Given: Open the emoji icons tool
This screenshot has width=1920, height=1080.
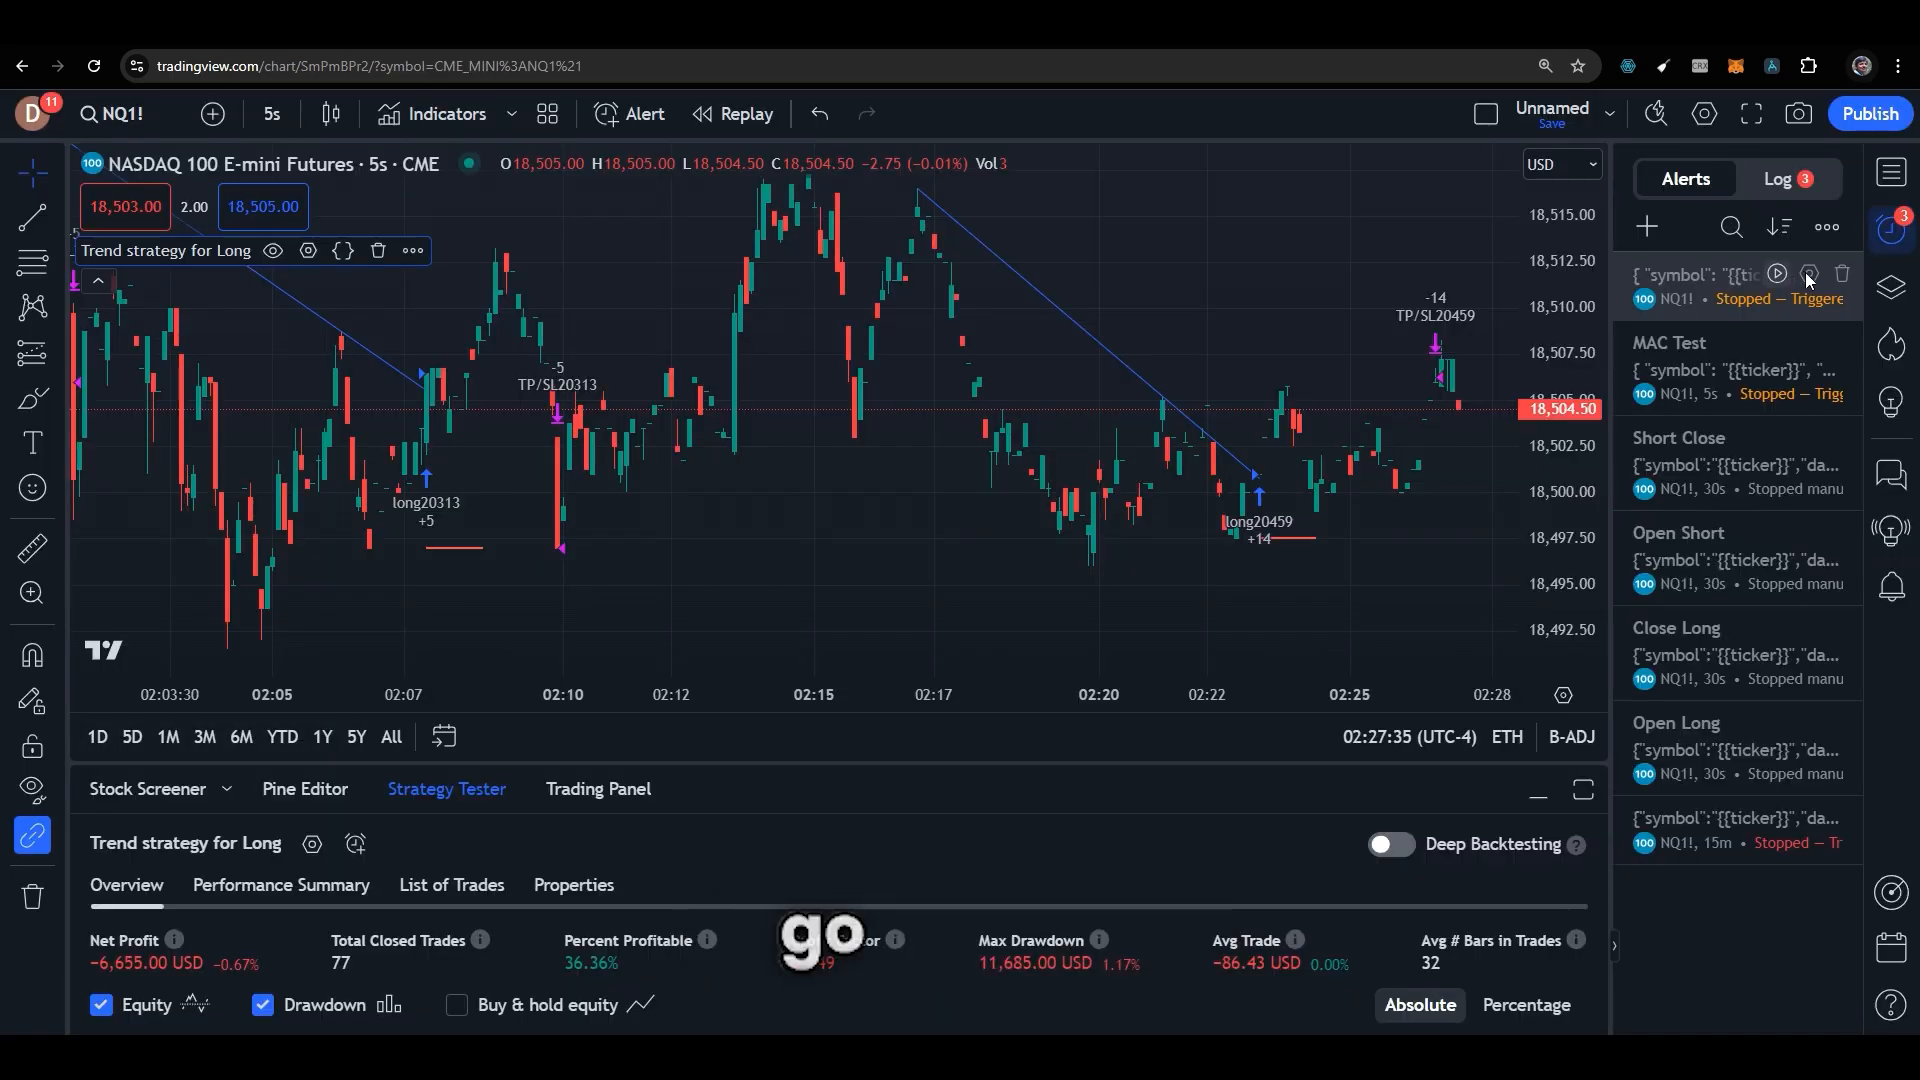Looking at the screenshot, I should pyautogui.click(x=32, y=488).
